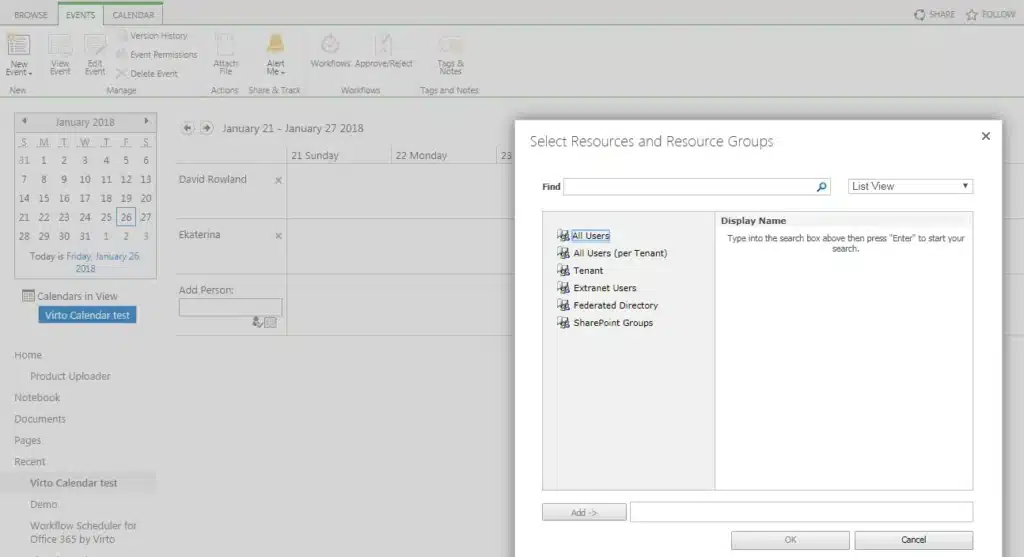Click the selected resources field beside Add
This screenshot has height=557, width=1024.
(x=801, y=512)
